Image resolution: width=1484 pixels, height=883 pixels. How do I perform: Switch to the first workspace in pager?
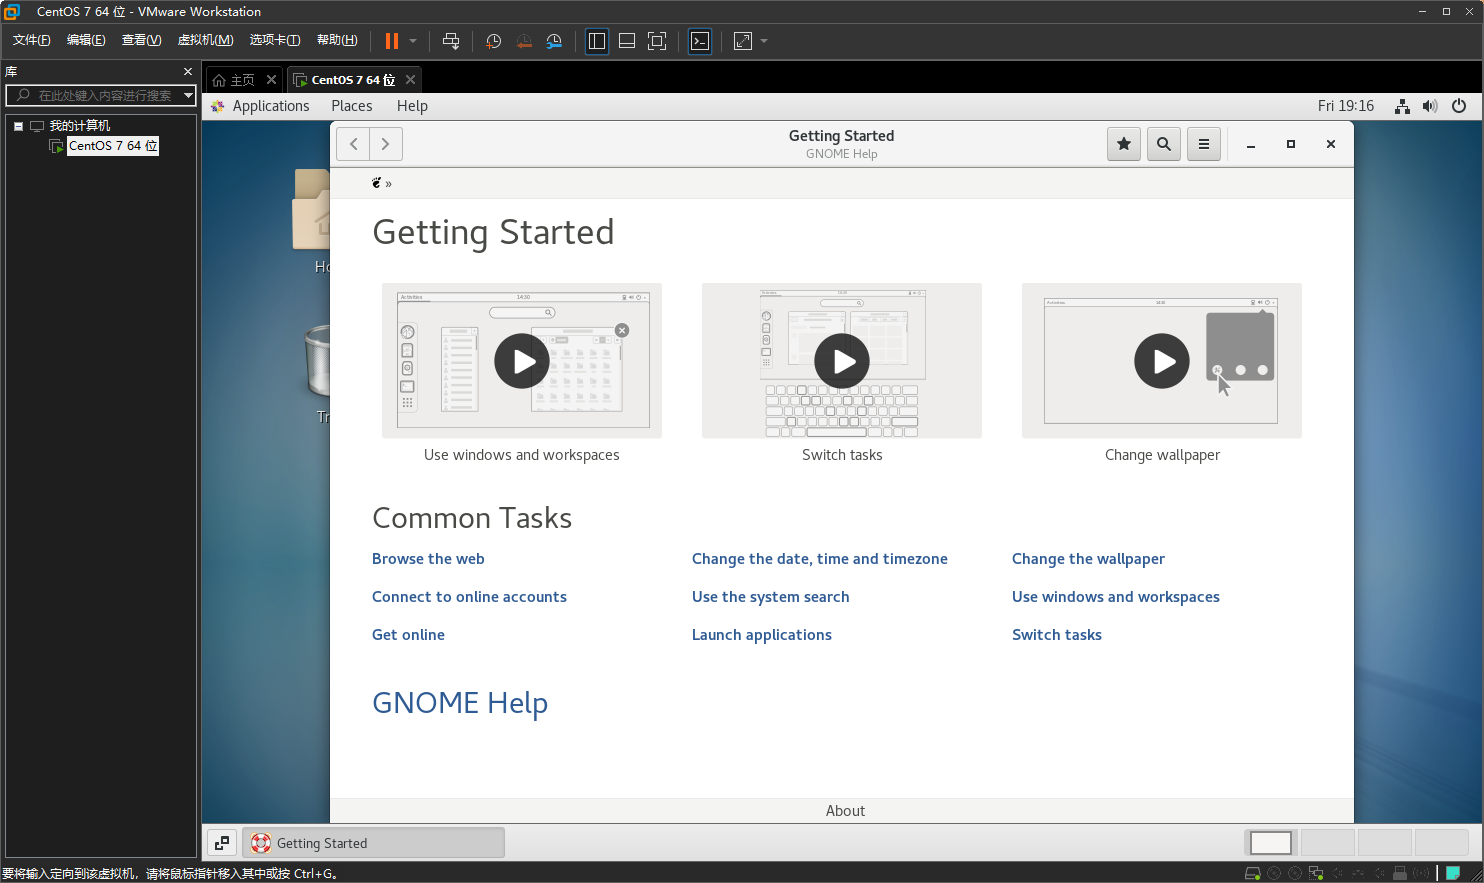(x=1271, y=843)
